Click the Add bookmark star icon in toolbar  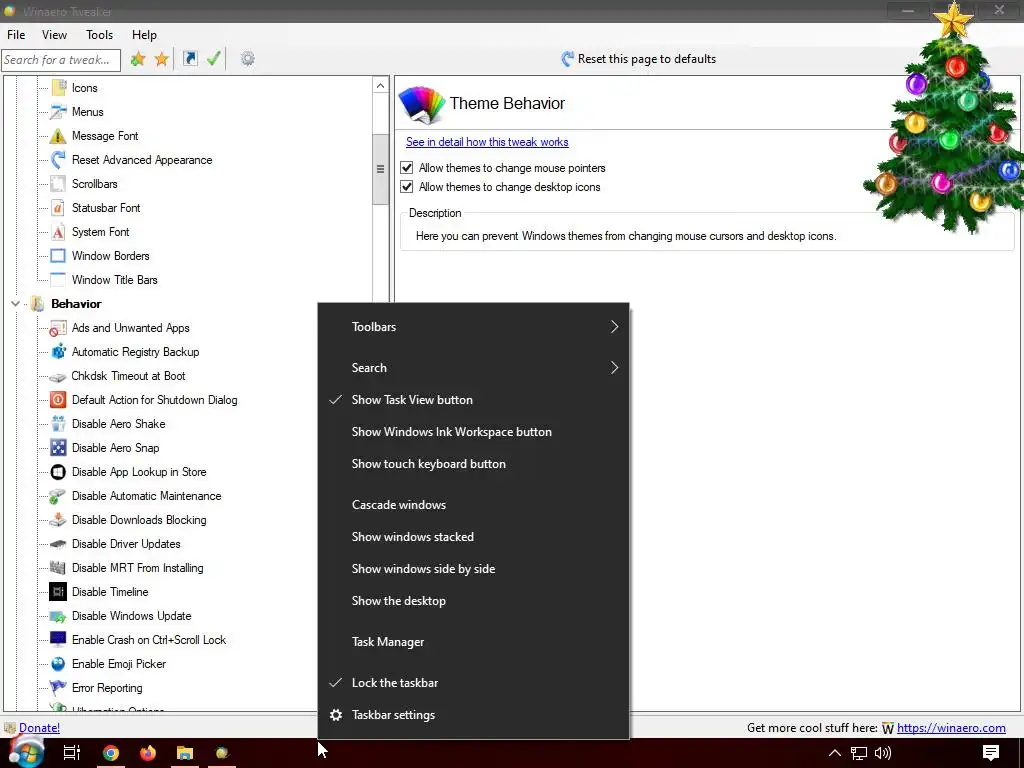pyautogui.click(x=138, y=59)
